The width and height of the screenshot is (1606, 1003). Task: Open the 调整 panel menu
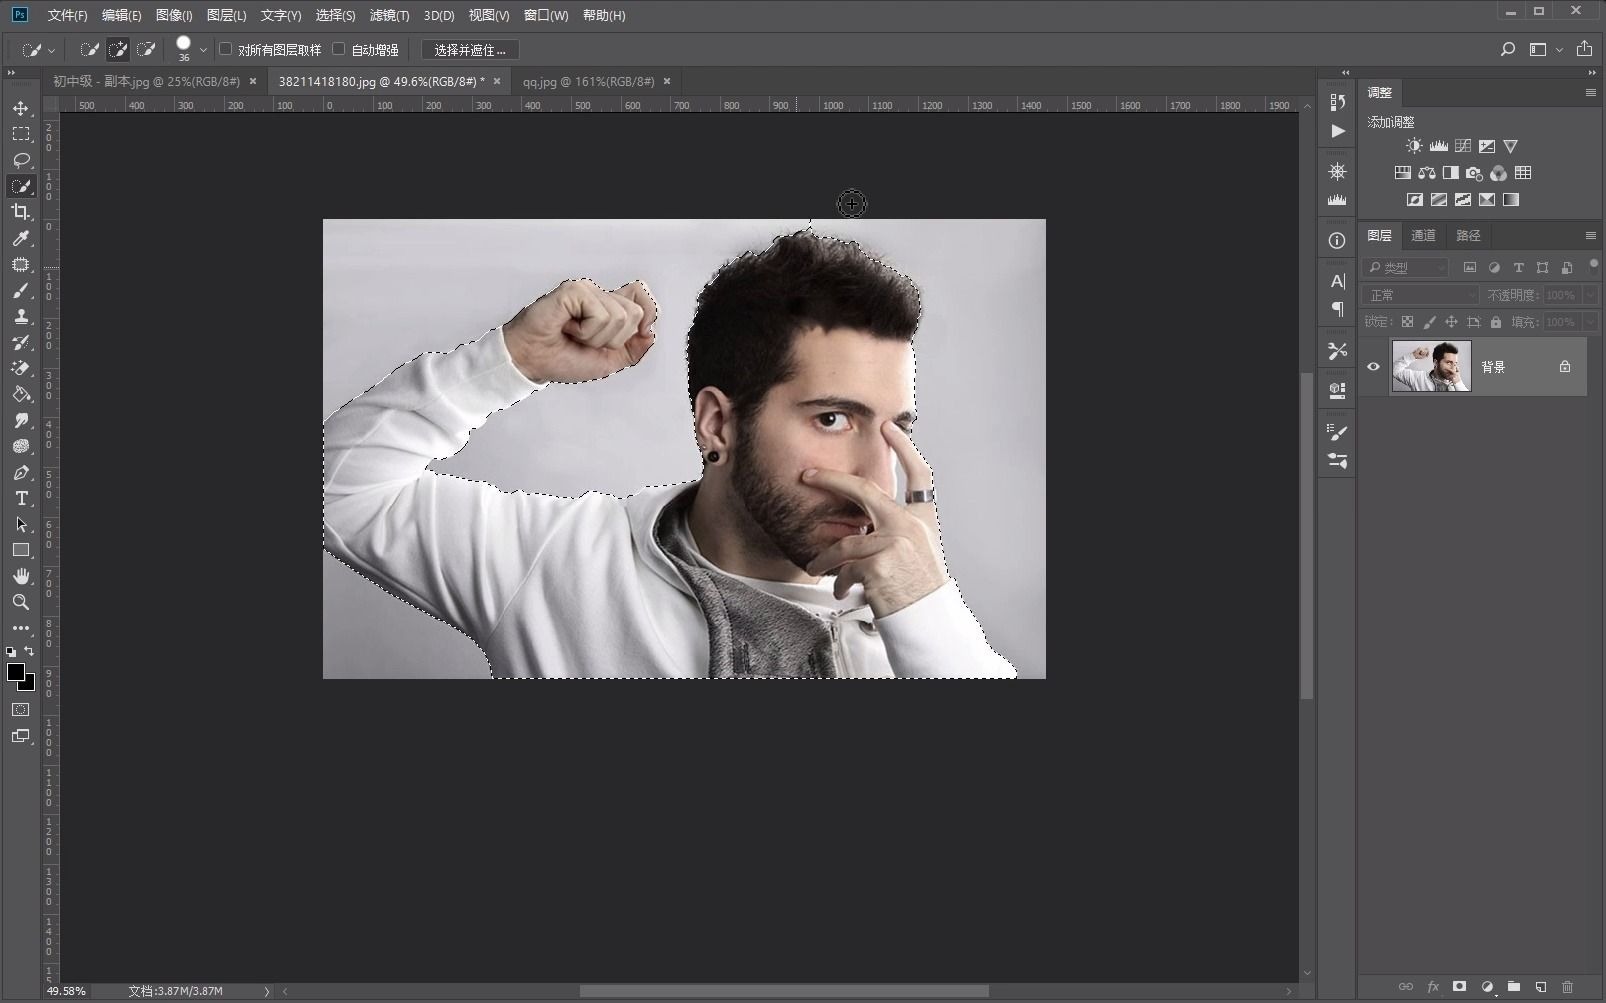pyautogui.click(x=1590, y=93)
